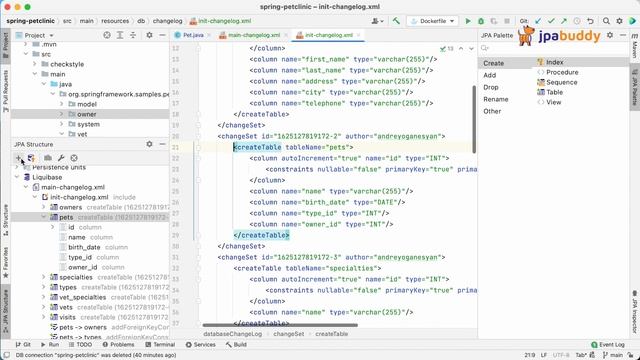
Task: Expand the checkstyle folder in Project tree
Action: click(x=35, y=64)
